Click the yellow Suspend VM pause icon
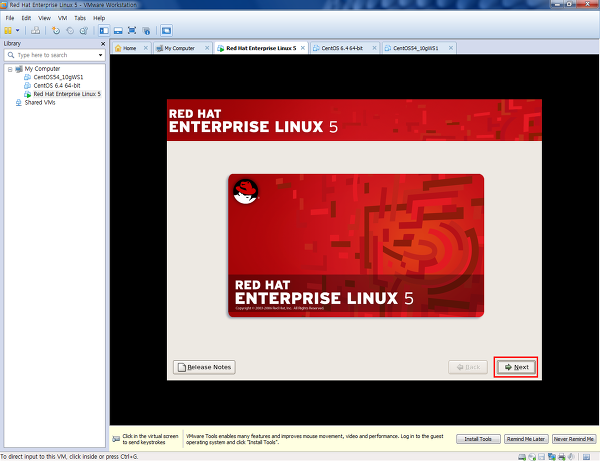 click(x=8, y=31)
